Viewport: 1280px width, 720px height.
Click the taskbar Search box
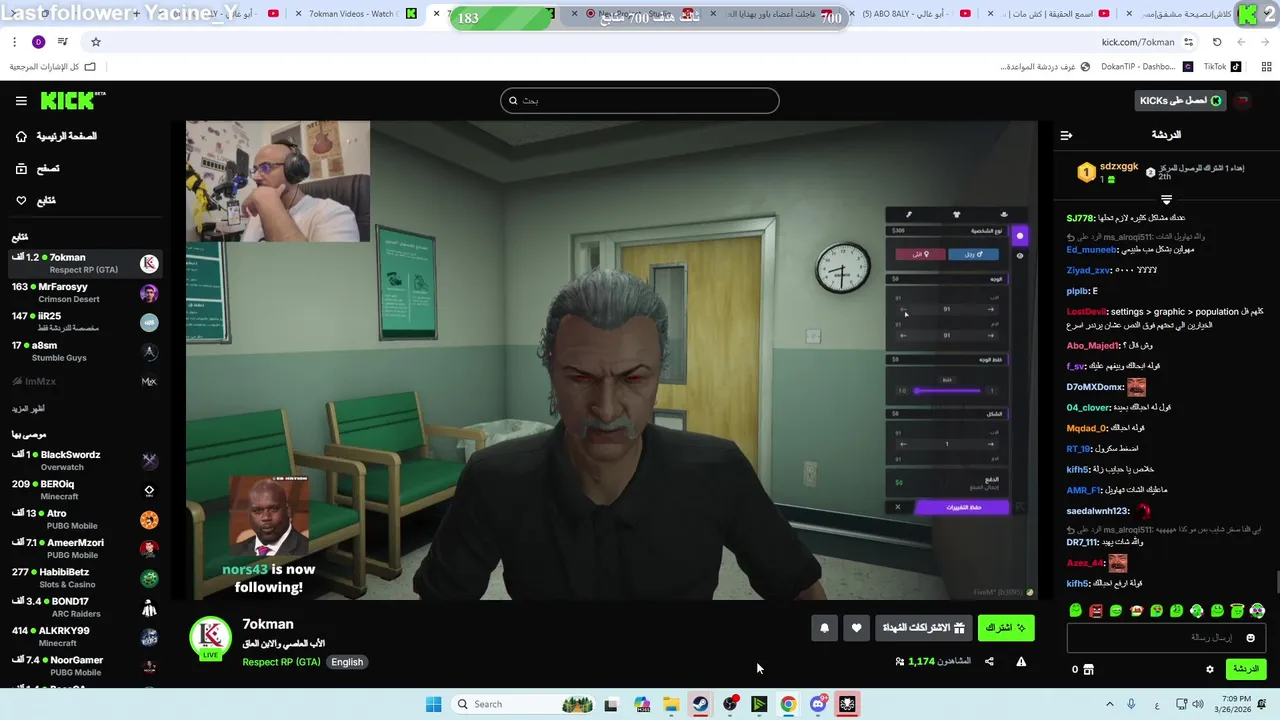pyautogui.click(x=522, y=704)
